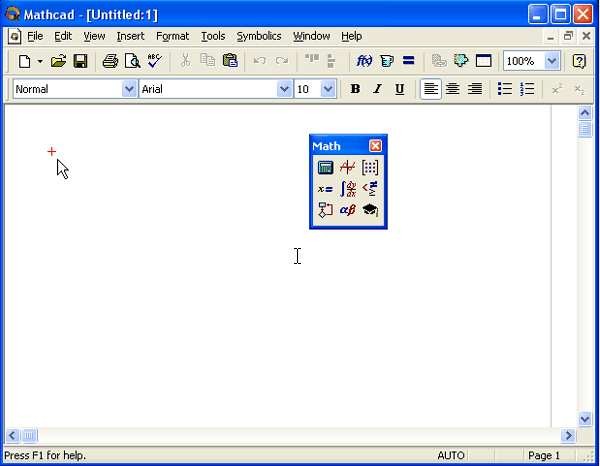Open the View menu
Image resolution: width=600 pixels, height=466 pixels.
click(94, 36)
